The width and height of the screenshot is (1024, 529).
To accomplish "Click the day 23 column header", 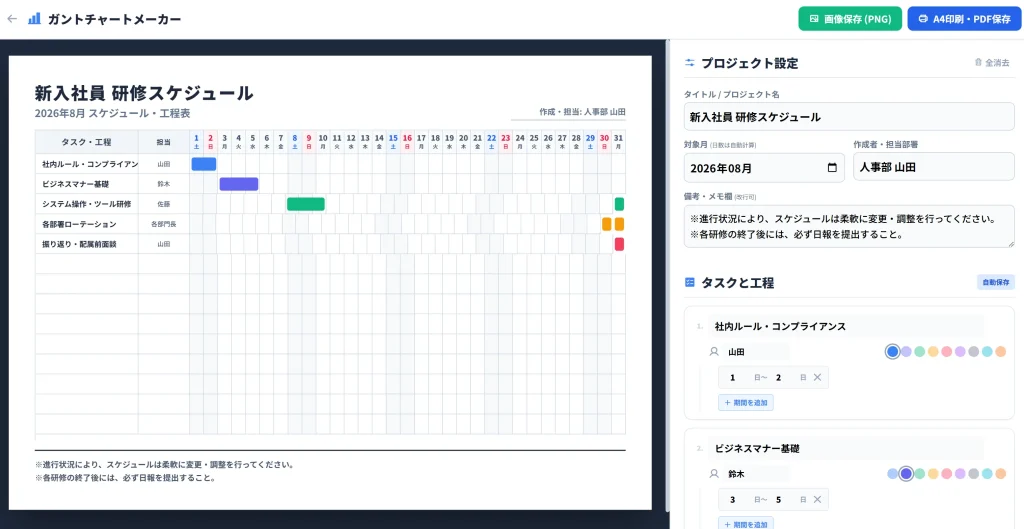I will [x=505, y=141].
